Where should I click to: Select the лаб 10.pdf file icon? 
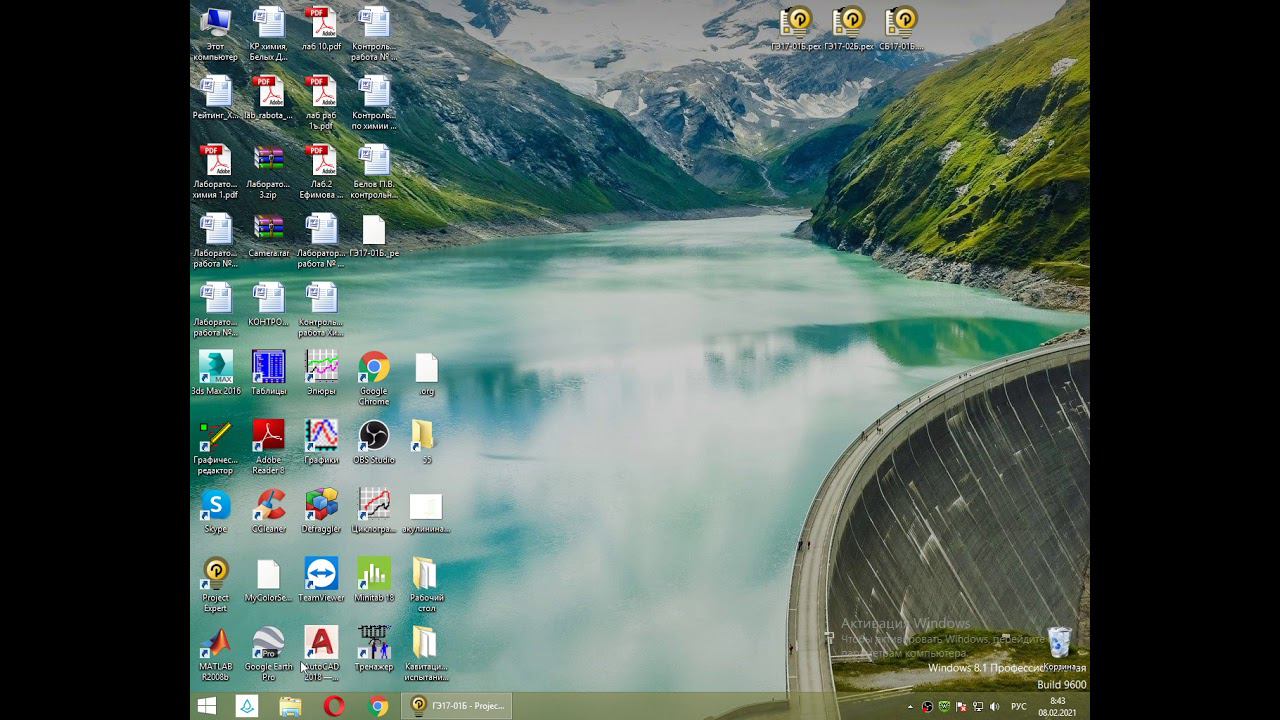pos(321,28)
